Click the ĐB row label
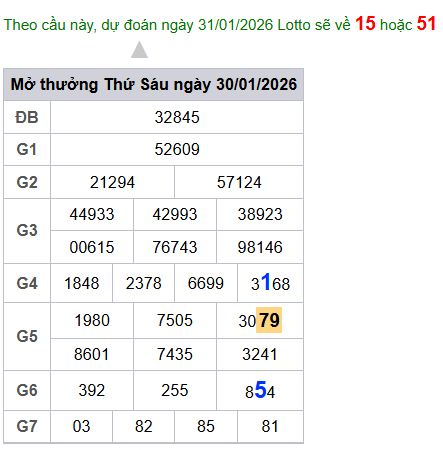 click(27, 118)
